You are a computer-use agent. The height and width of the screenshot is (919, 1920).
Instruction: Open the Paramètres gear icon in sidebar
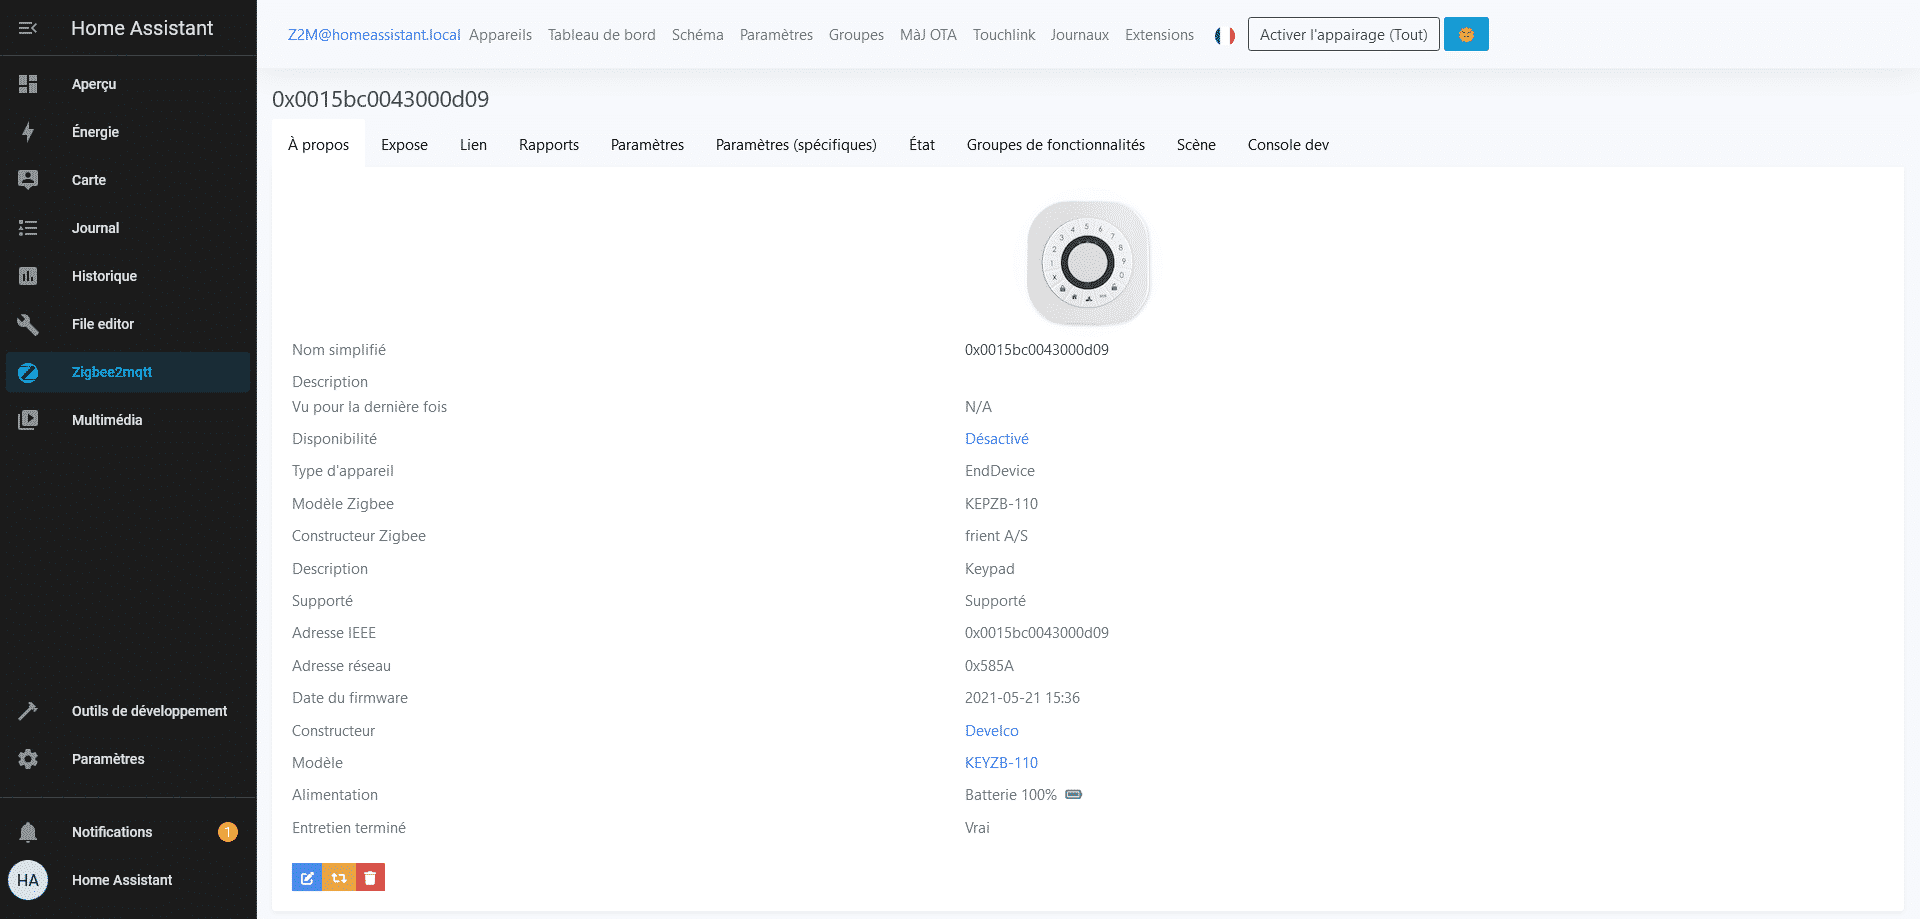[x=28, y=759]
